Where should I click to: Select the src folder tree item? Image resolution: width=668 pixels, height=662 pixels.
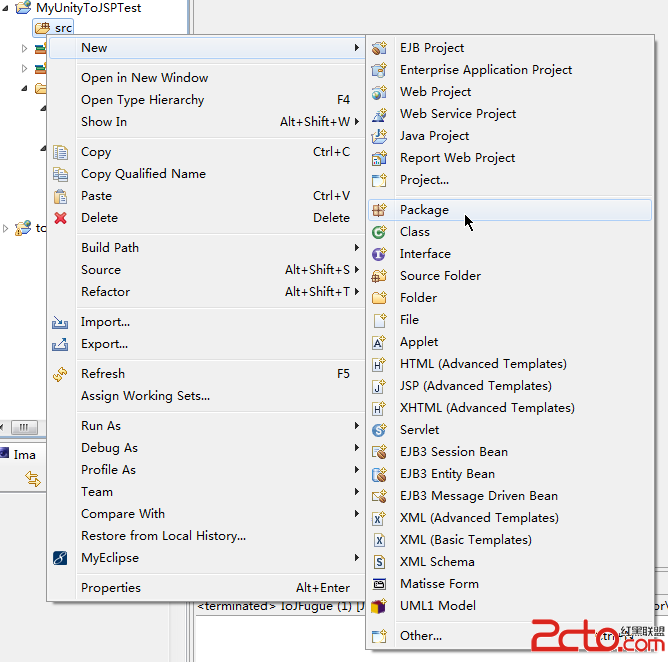point(53,28)
